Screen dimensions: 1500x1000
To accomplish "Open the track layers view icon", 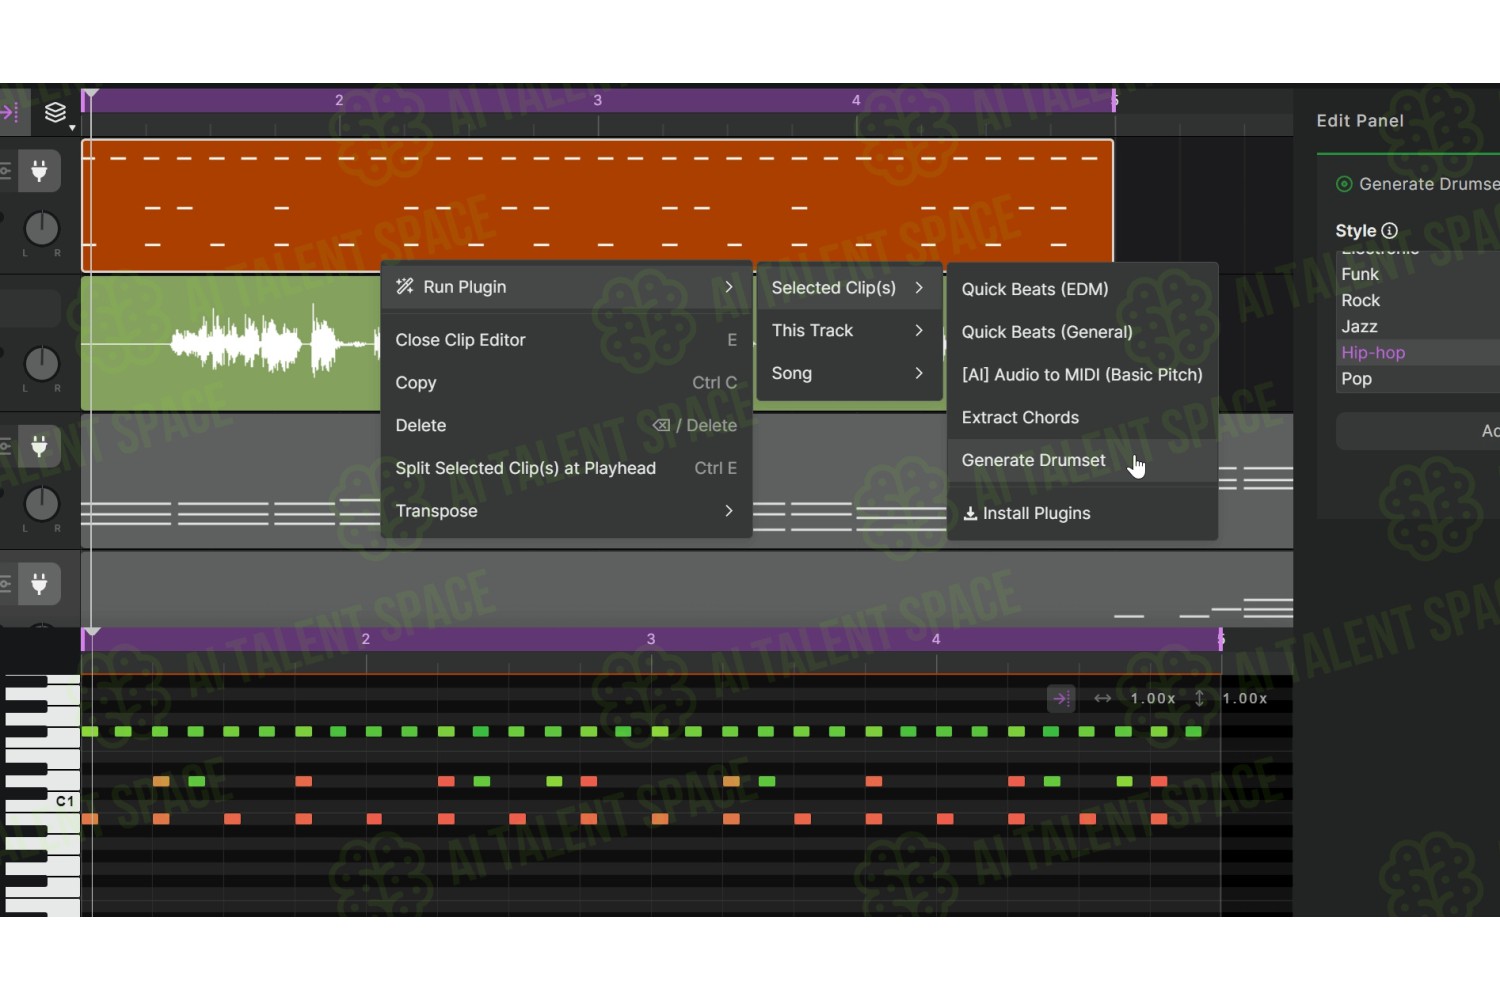I will (x=55, y=112).
